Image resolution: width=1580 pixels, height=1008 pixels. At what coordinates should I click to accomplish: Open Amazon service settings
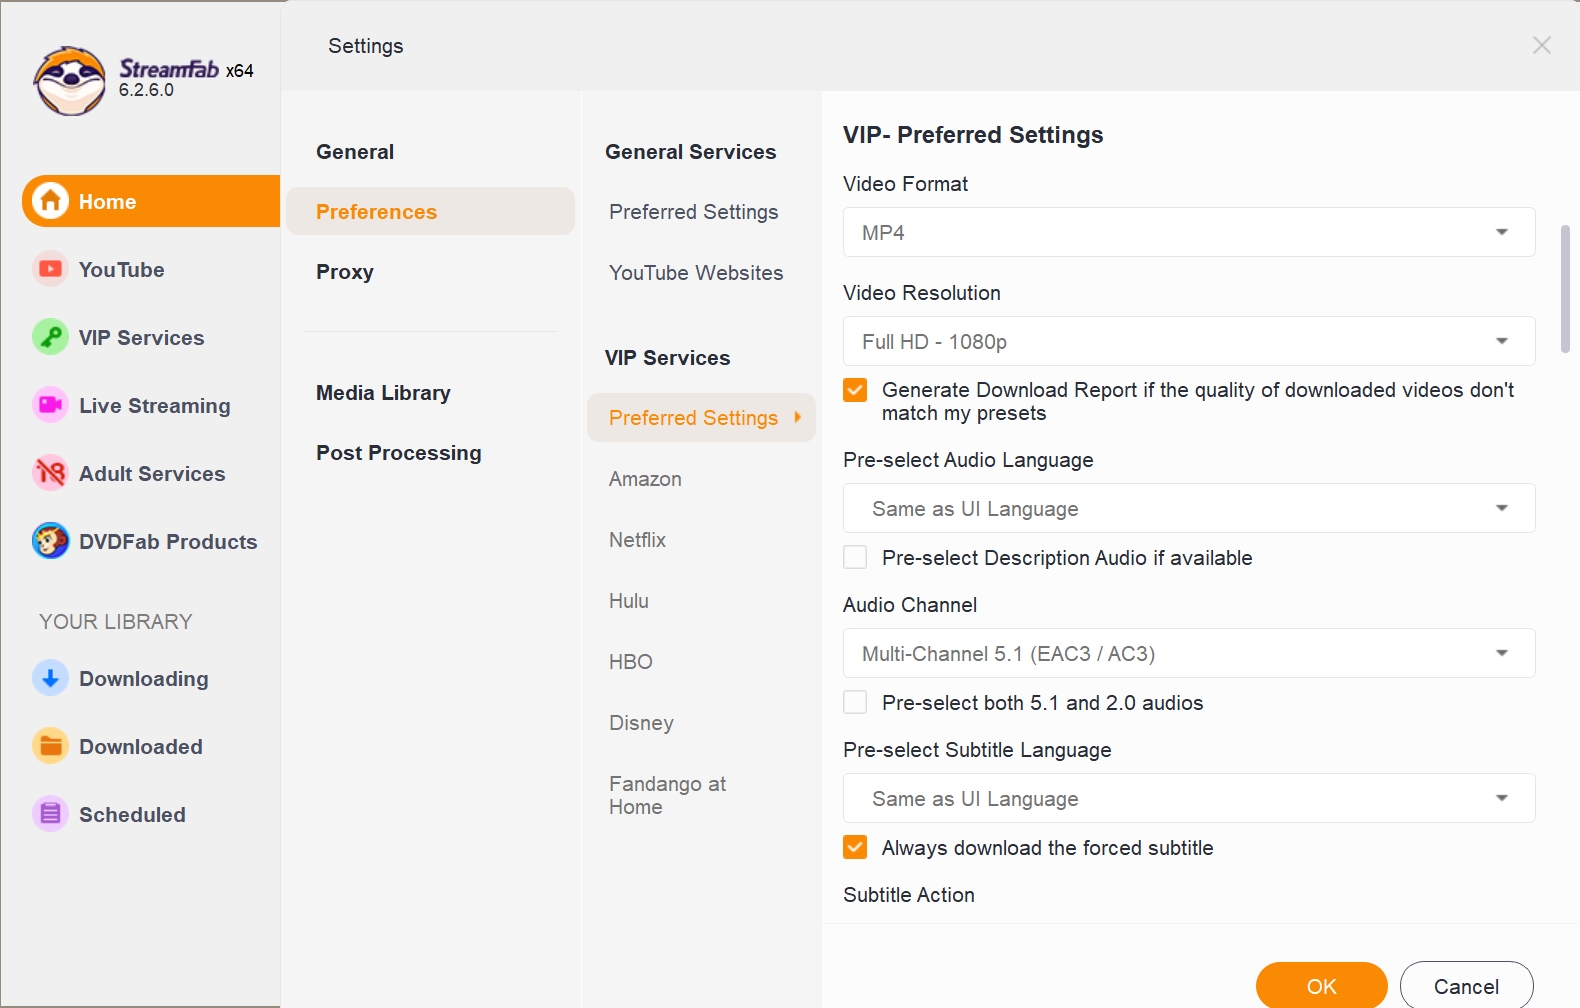coord(645,479)
